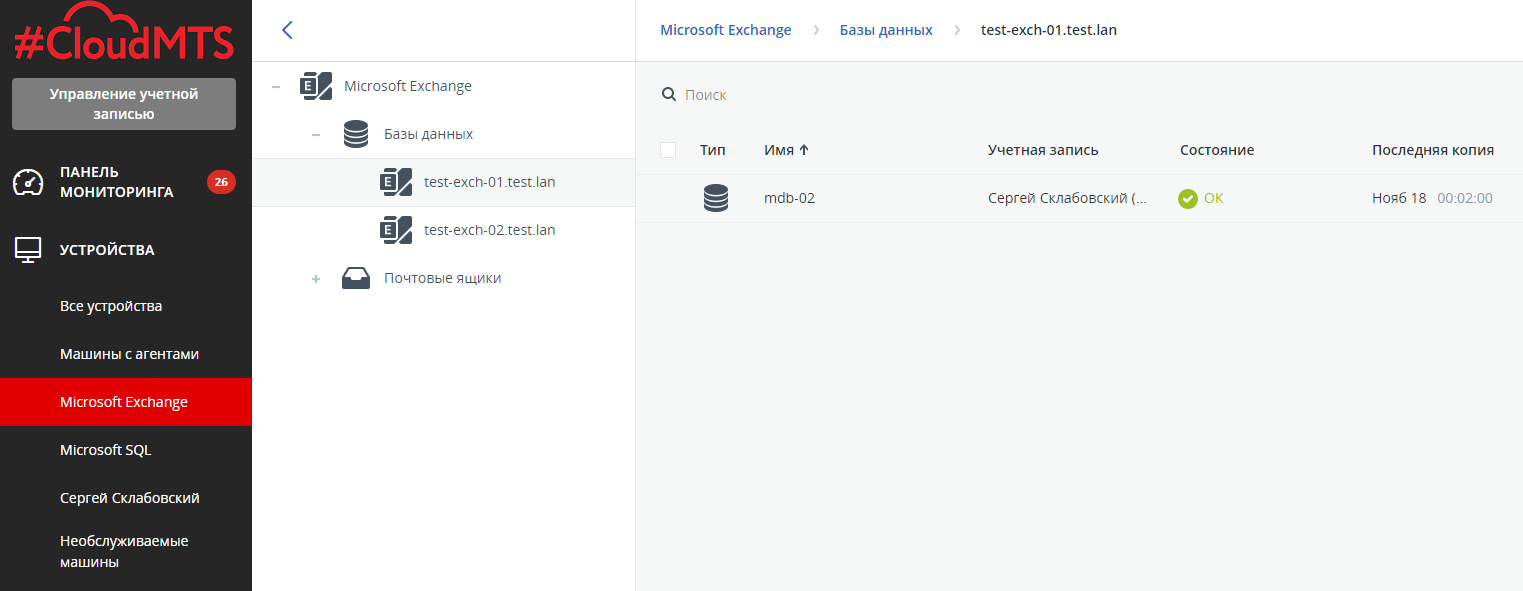Click the monitoring dashboard gauge icon

click(x=28, y=182)
